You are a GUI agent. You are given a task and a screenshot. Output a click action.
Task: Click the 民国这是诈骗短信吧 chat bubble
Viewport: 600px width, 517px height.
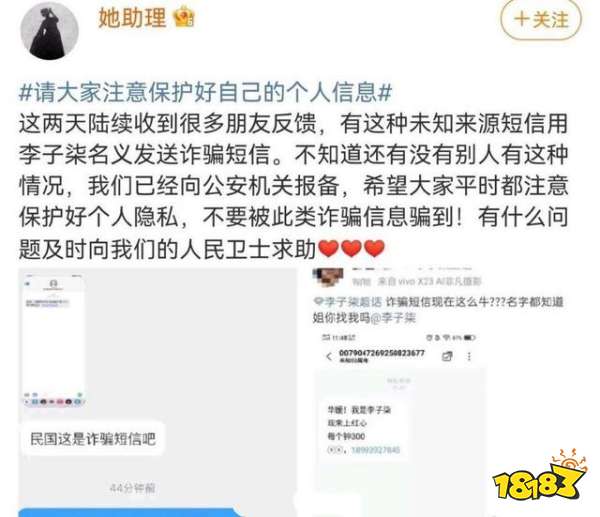(x=93, y=439)
